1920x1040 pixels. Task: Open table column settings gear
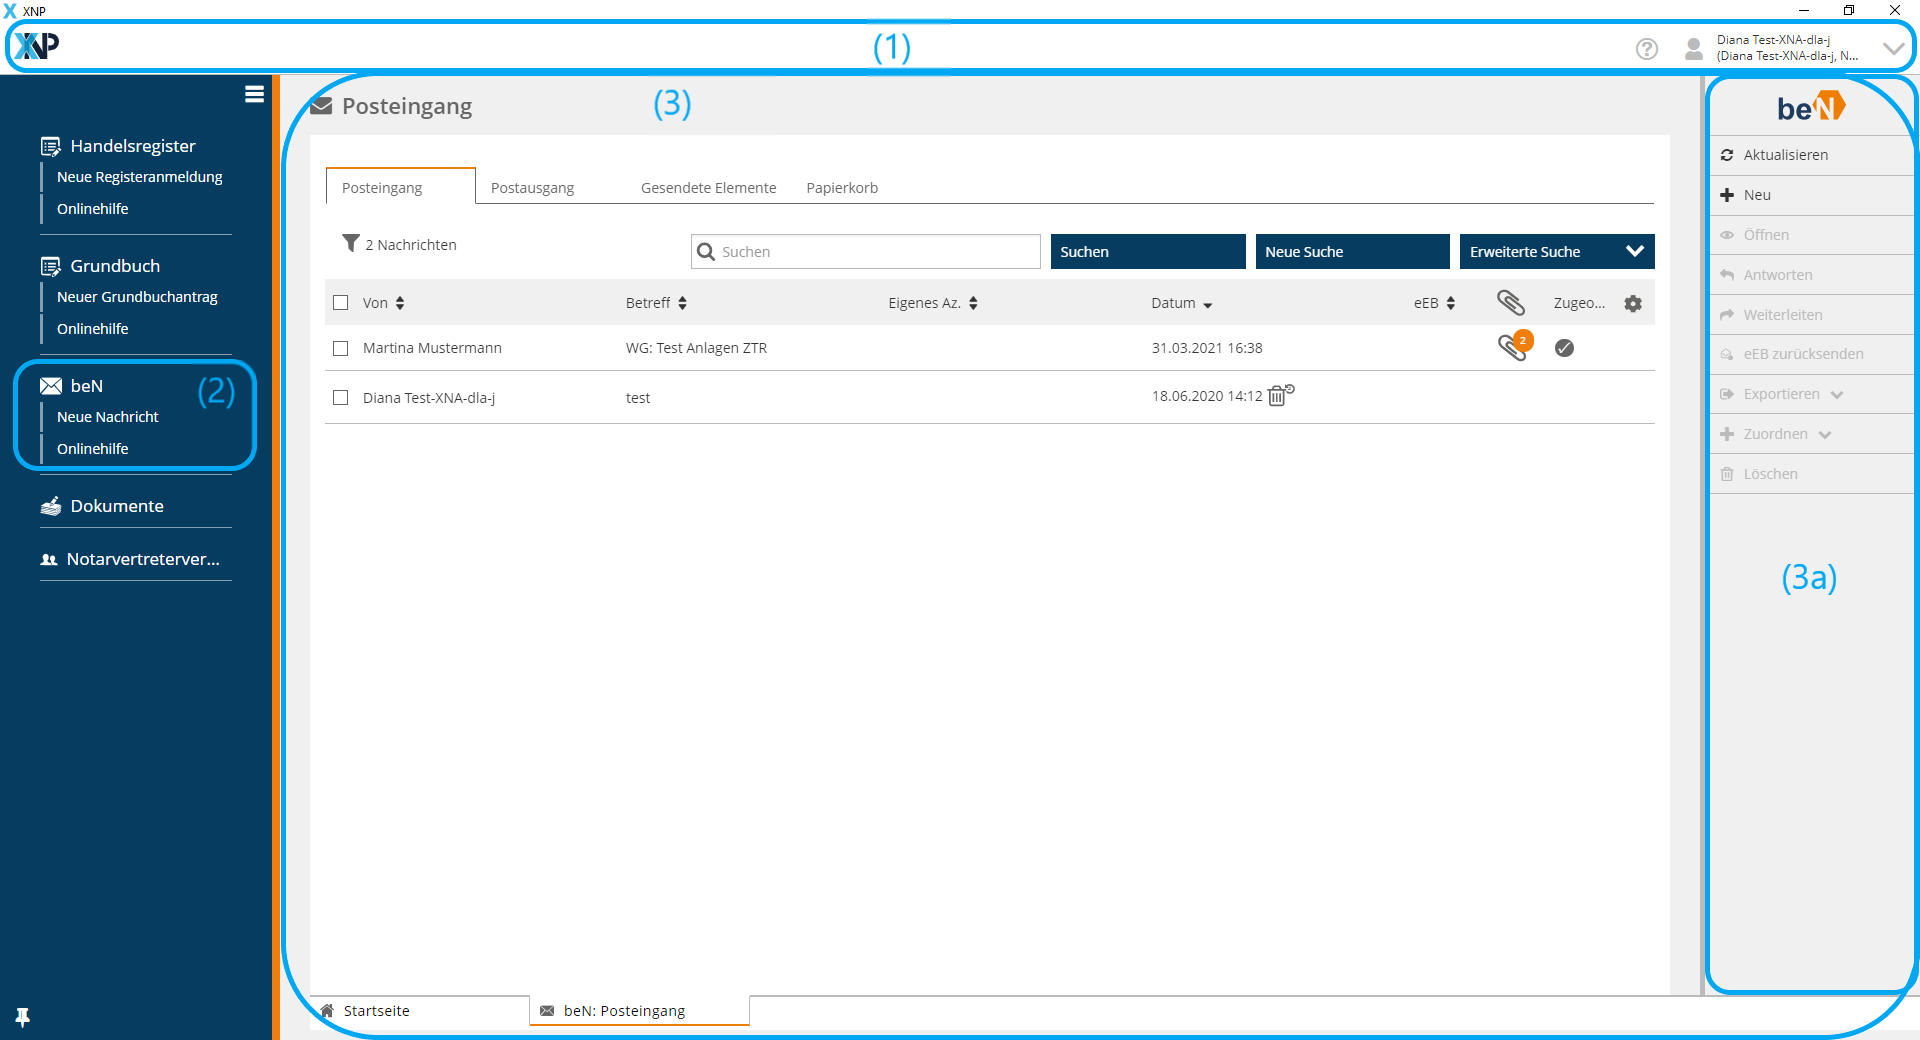point(1633,304)
